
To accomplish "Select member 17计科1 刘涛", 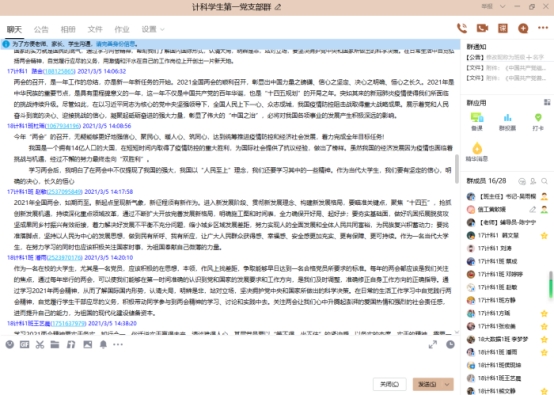I will click(507, 249).
